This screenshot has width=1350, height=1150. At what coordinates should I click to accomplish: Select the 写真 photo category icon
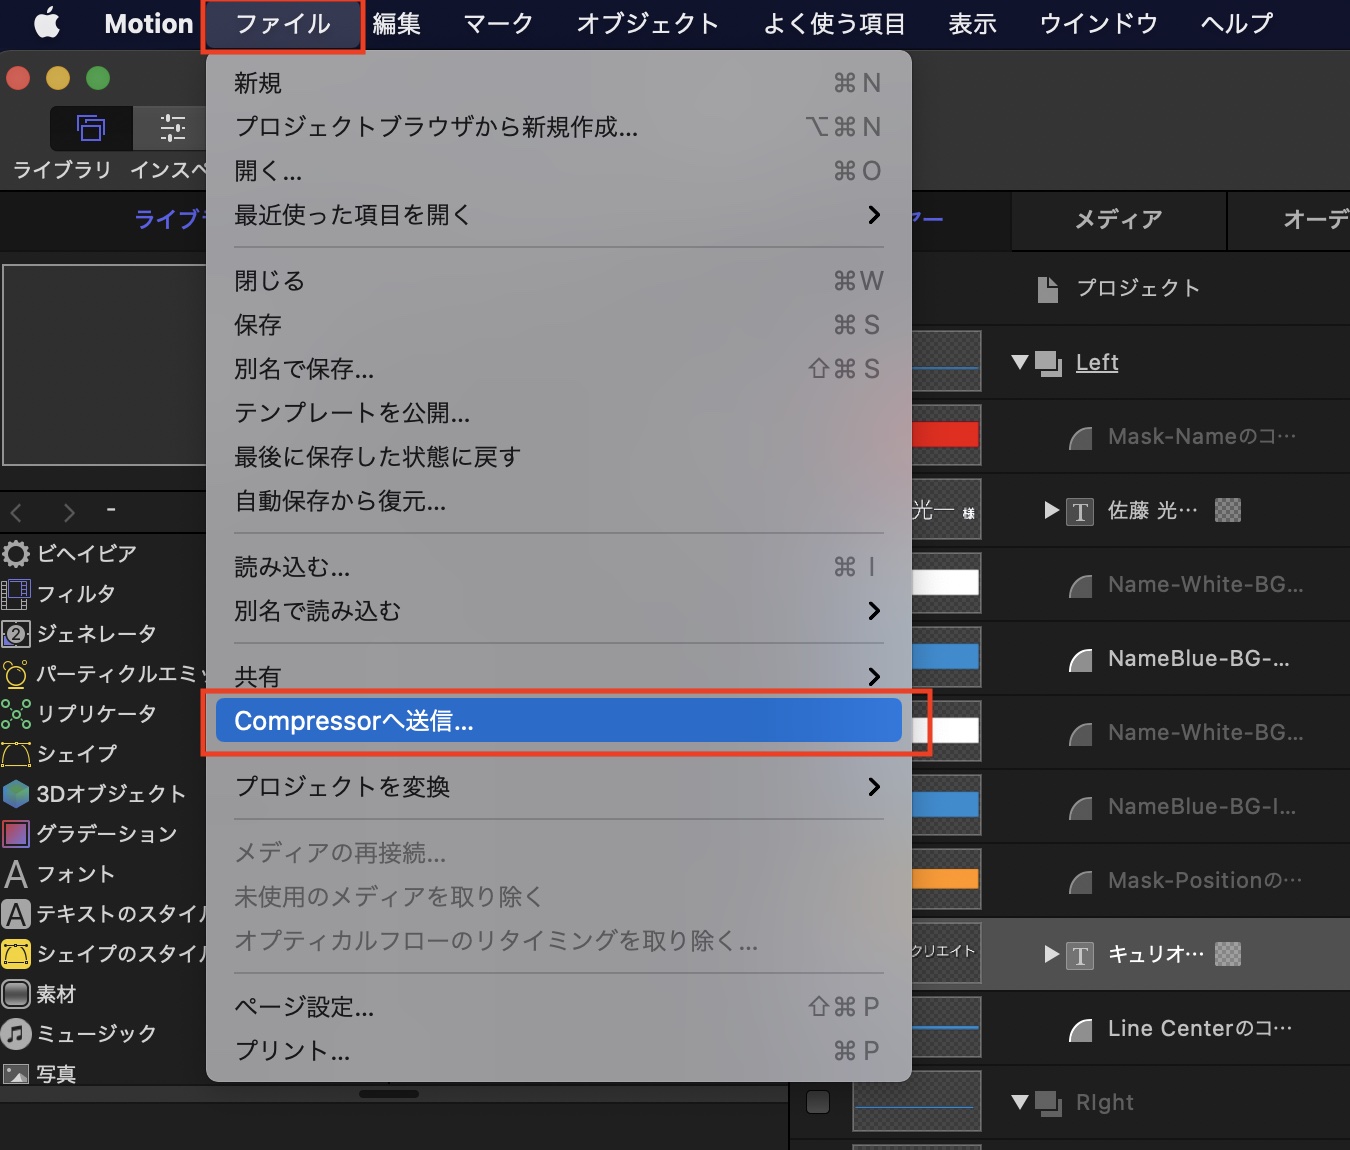coord(16,1074)
